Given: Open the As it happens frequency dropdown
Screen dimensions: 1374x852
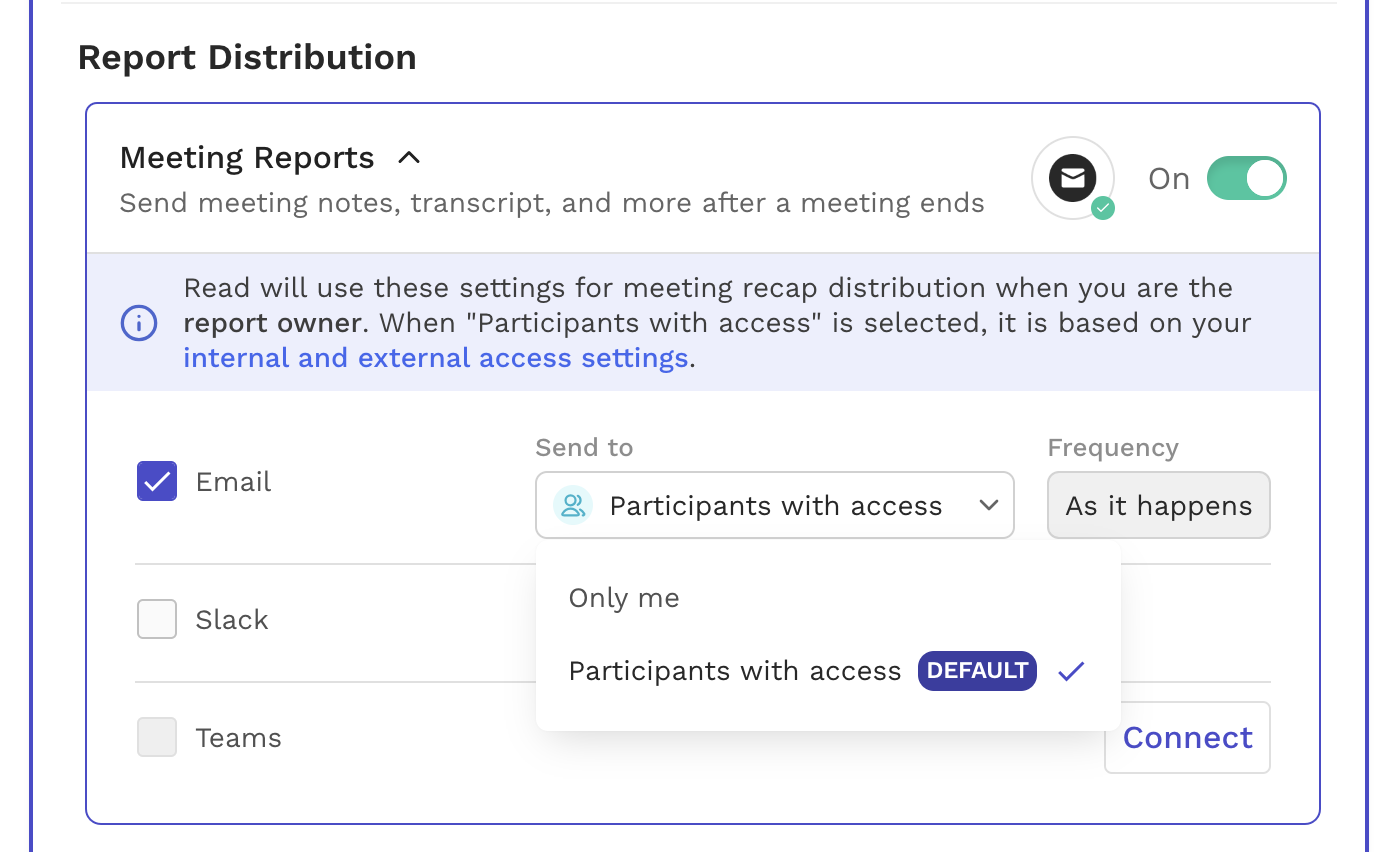Looking at the screenshot, I should (1159, 505).
